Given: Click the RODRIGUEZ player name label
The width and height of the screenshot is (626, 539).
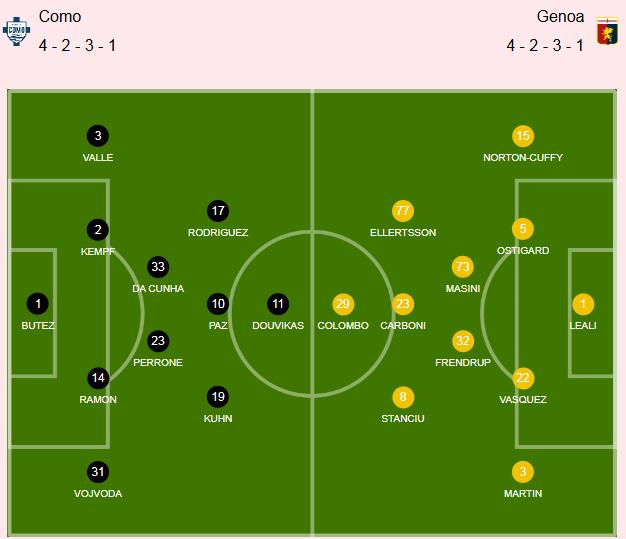Looking at the screenshot, I should (218, 232).
